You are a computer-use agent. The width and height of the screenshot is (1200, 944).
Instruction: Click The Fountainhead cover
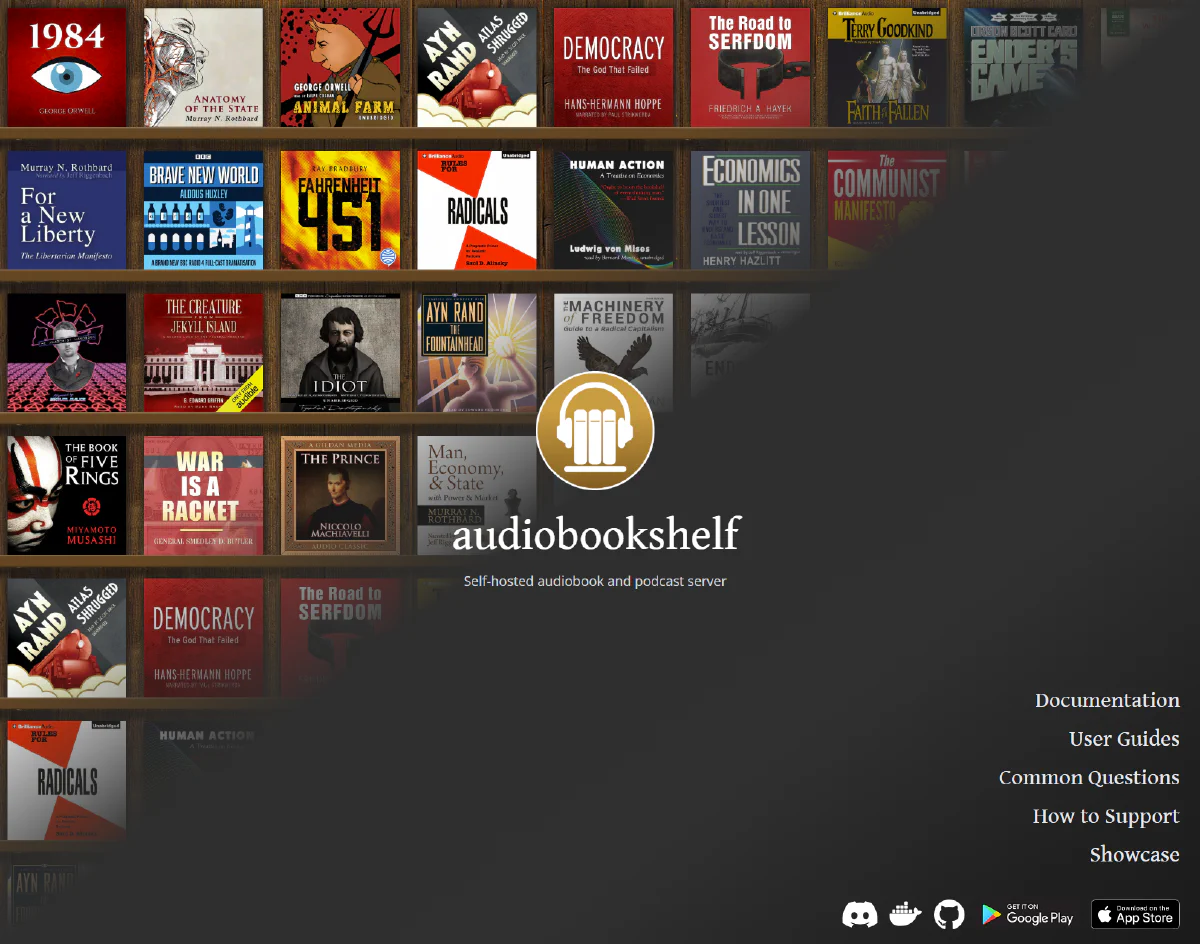tap(477, 352)
